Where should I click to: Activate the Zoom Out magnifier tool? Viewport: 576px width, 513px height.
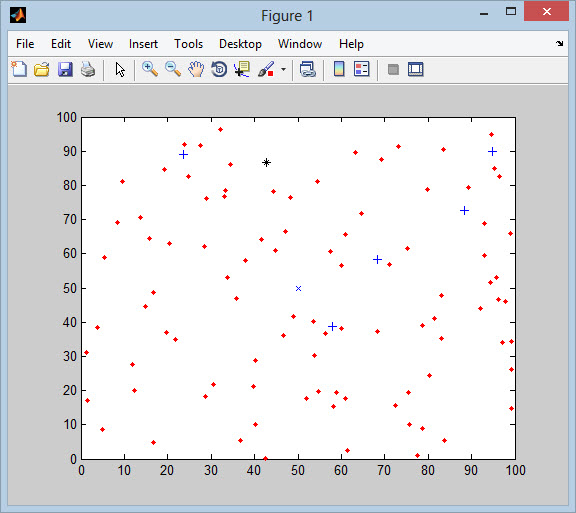click(x=173, y=69)
